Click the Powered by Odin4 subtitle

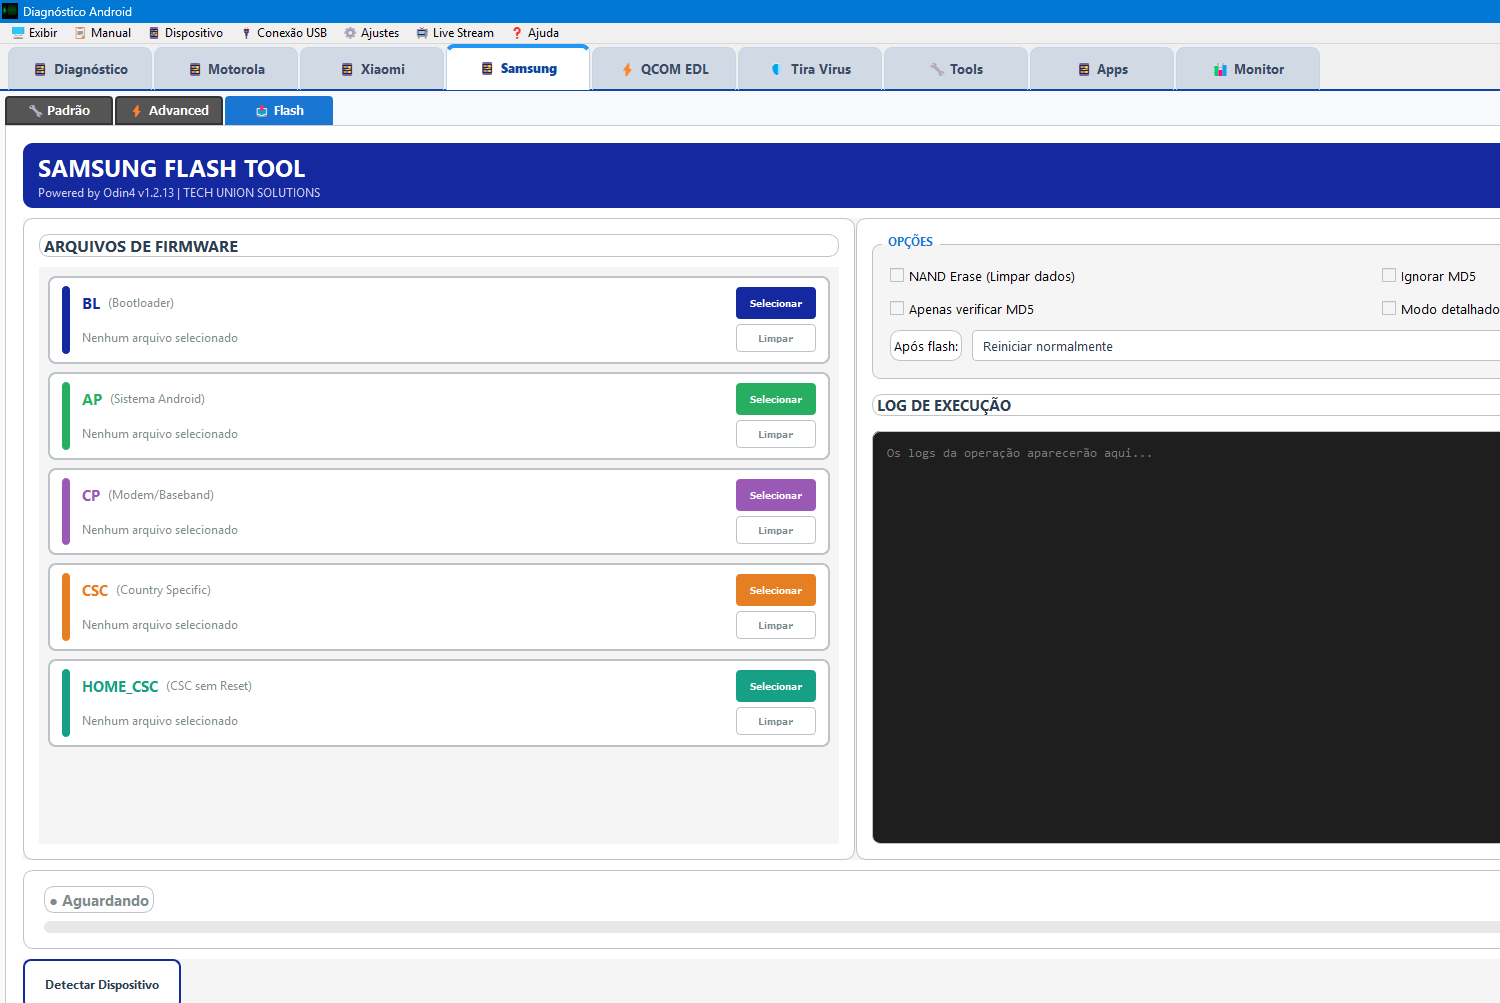(179, 193)
